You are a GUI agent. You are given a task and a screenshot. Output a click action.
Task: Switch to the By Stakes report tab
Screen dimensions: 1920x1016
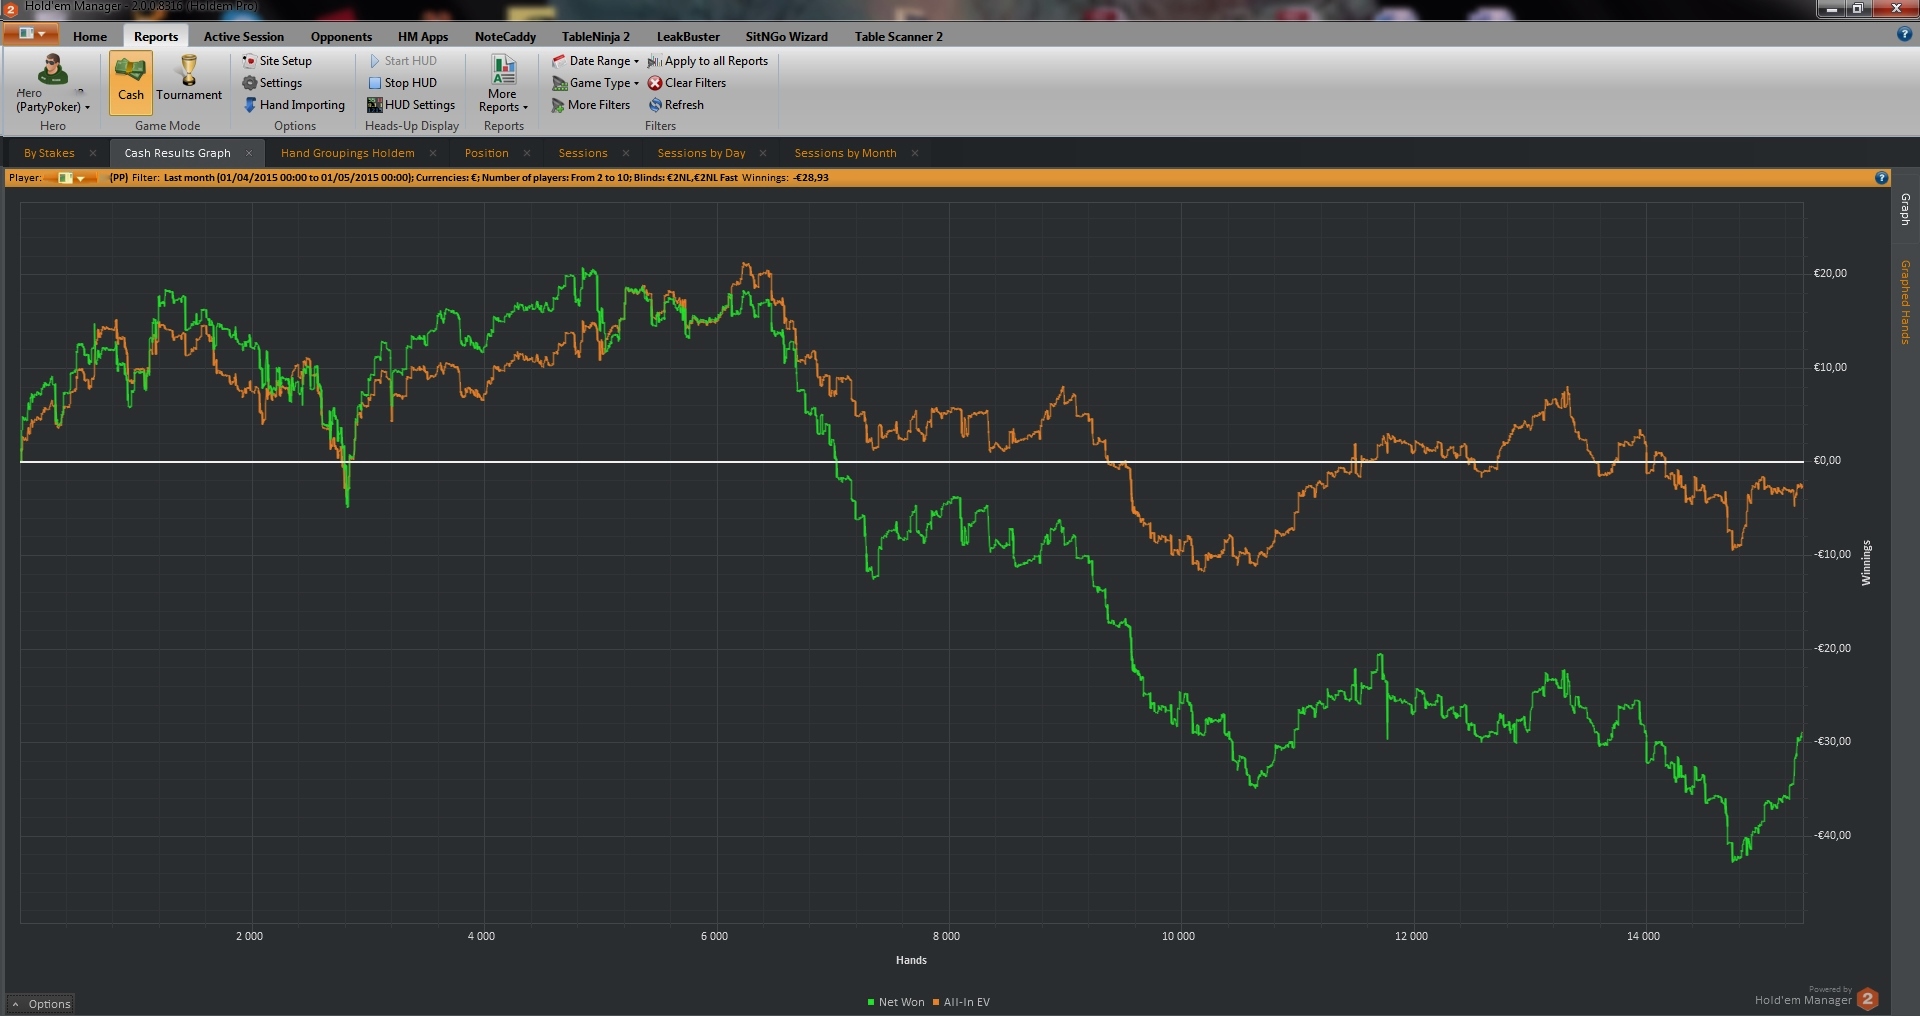coord(49,153)
